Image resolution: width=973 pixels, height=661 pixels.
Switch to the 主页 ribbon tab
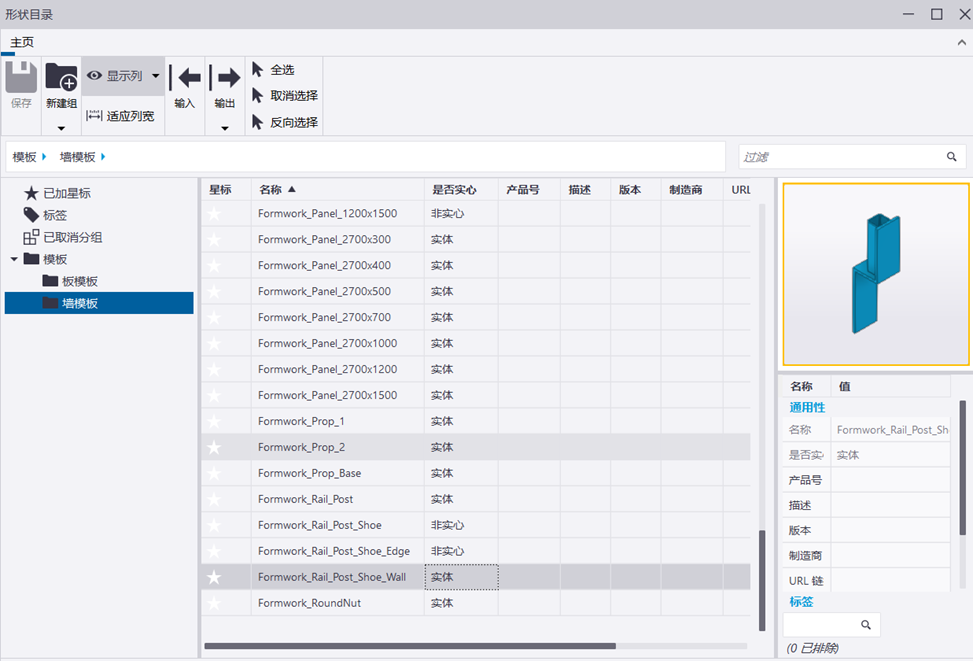coord(22,42)
